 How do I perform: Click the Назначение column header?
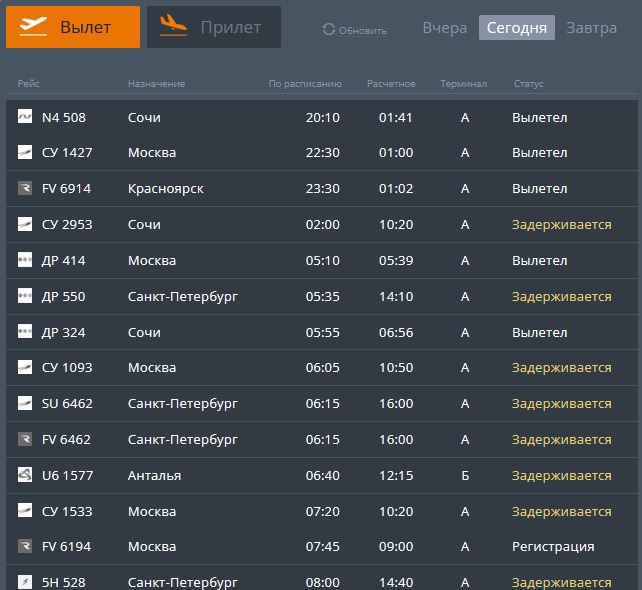(x=156, y=84)
